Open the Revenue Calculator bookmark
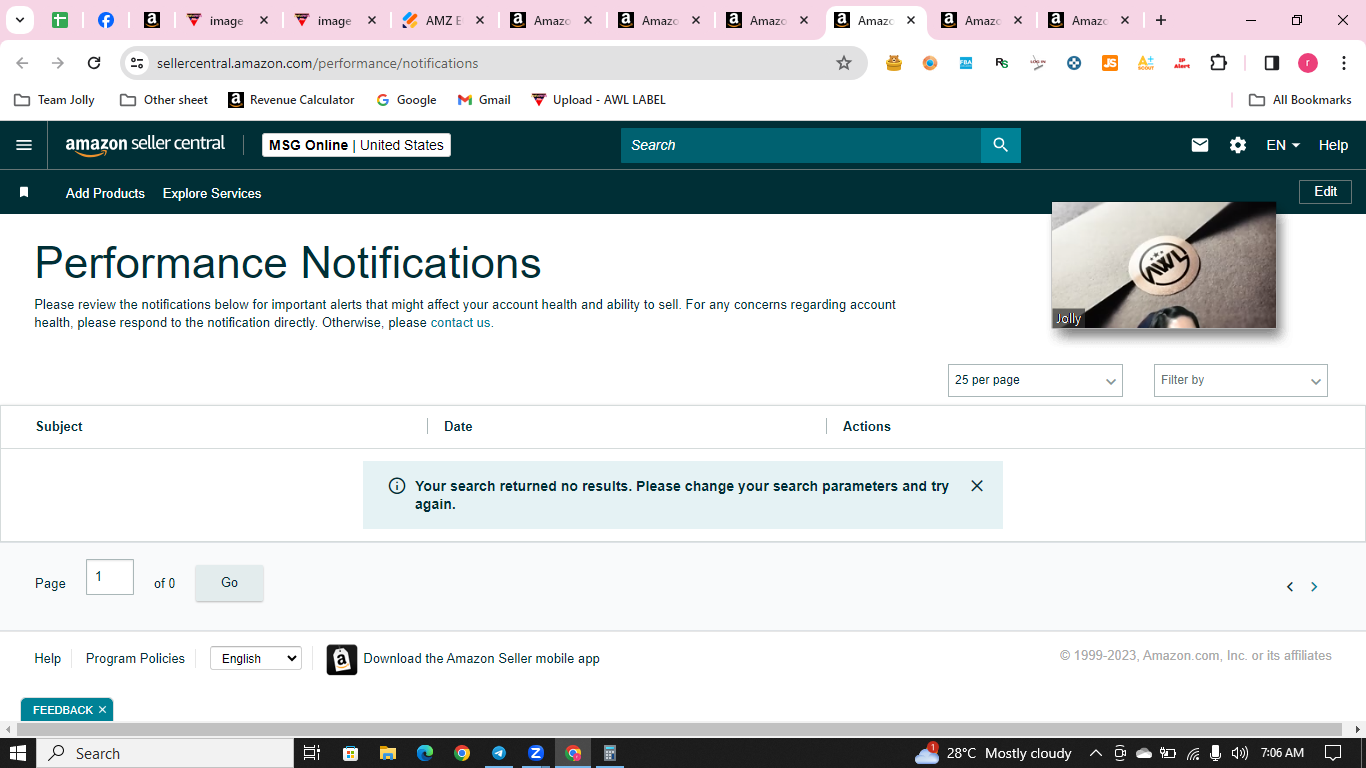This screenshot has height=768, width=1366. (x=291, y=100)
